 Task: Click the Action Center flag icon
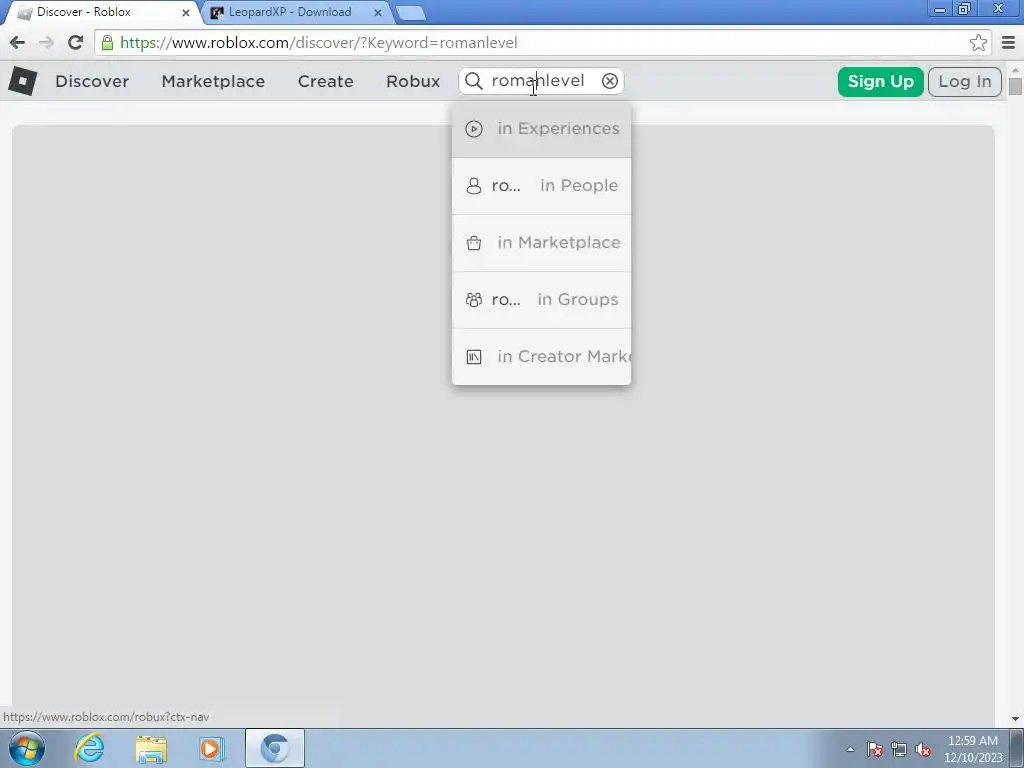pos(874,749)
